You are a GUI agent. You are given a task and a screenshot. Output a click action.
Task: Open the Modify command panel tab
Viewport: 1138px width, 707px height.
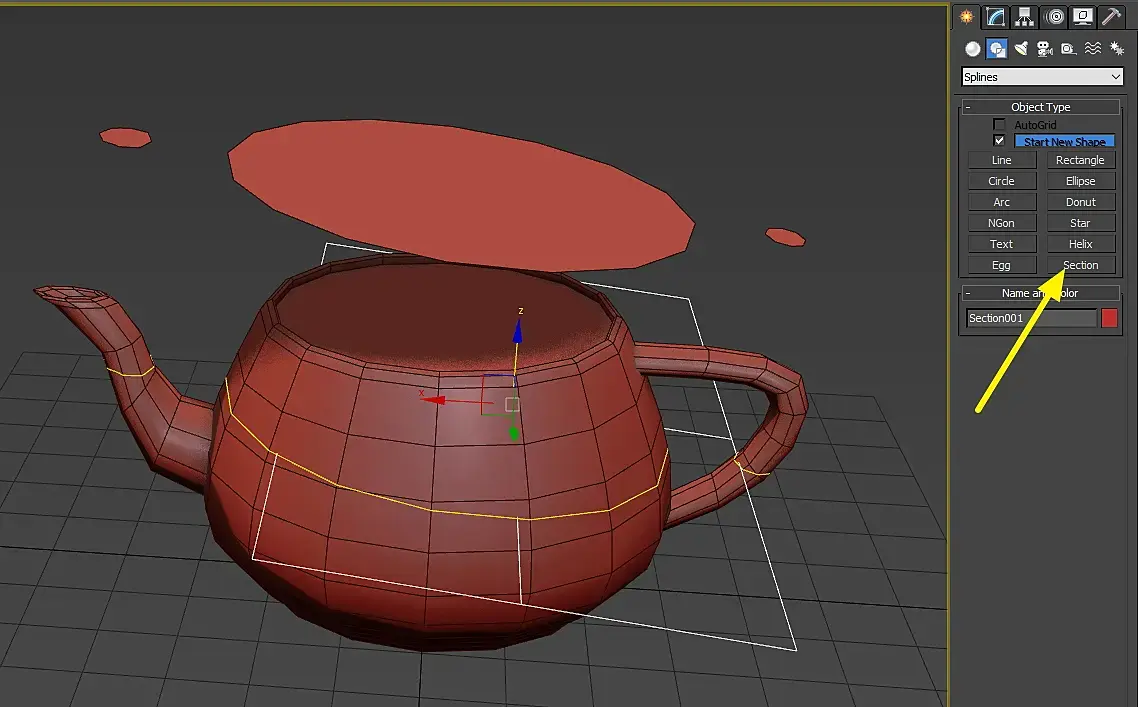click(996, 17)
